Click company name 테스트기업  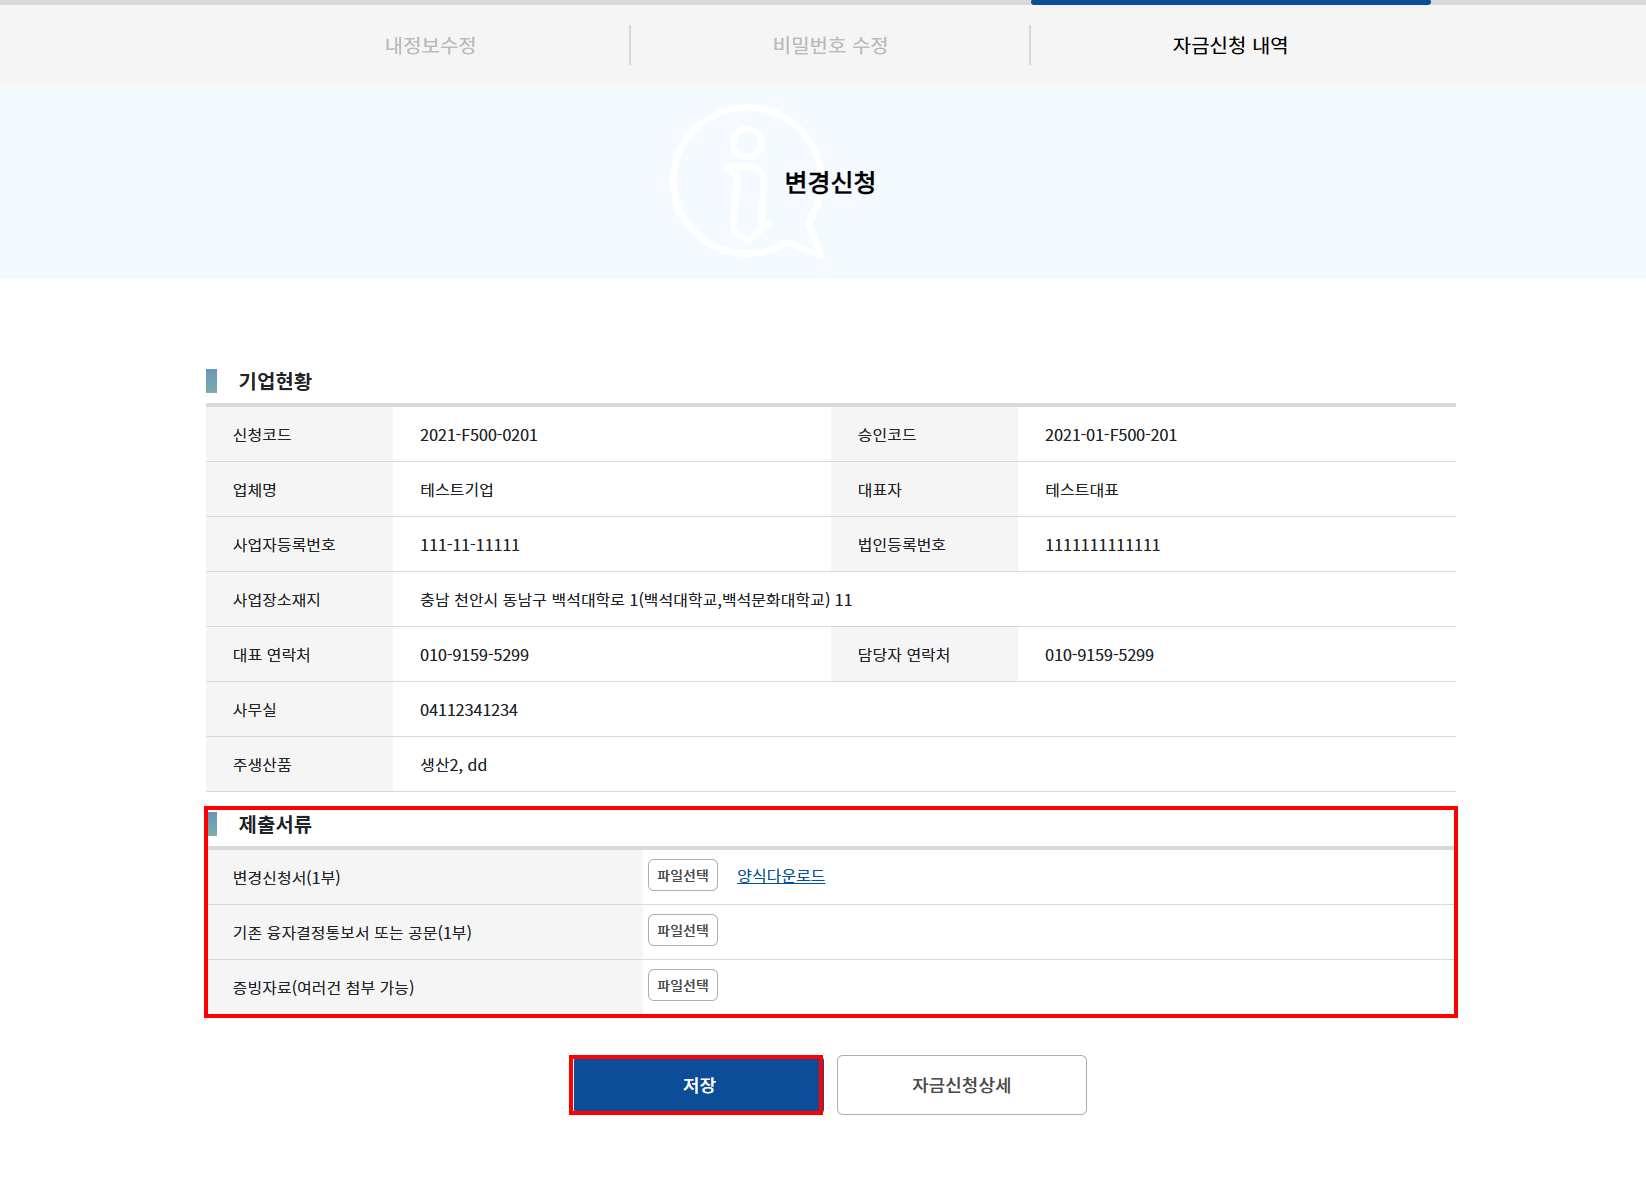[457, 490]
